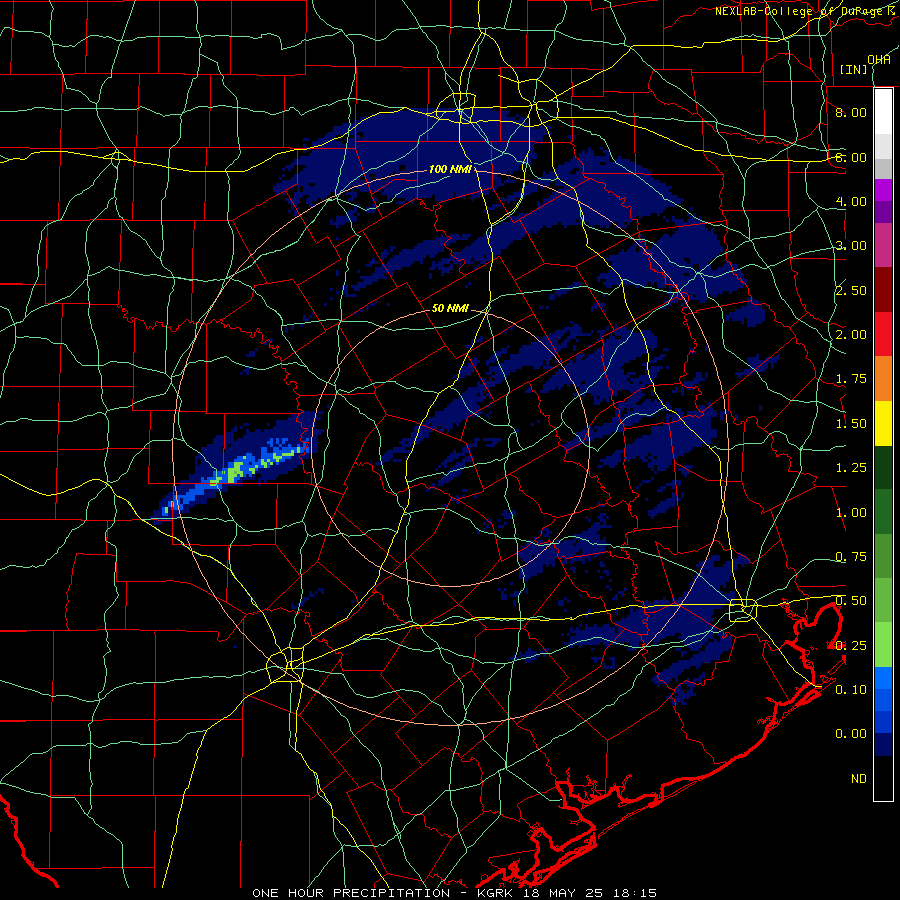Pick the pink legend swatch near 3.00
This screenshot has width=900, height=900.
[883, 245]
